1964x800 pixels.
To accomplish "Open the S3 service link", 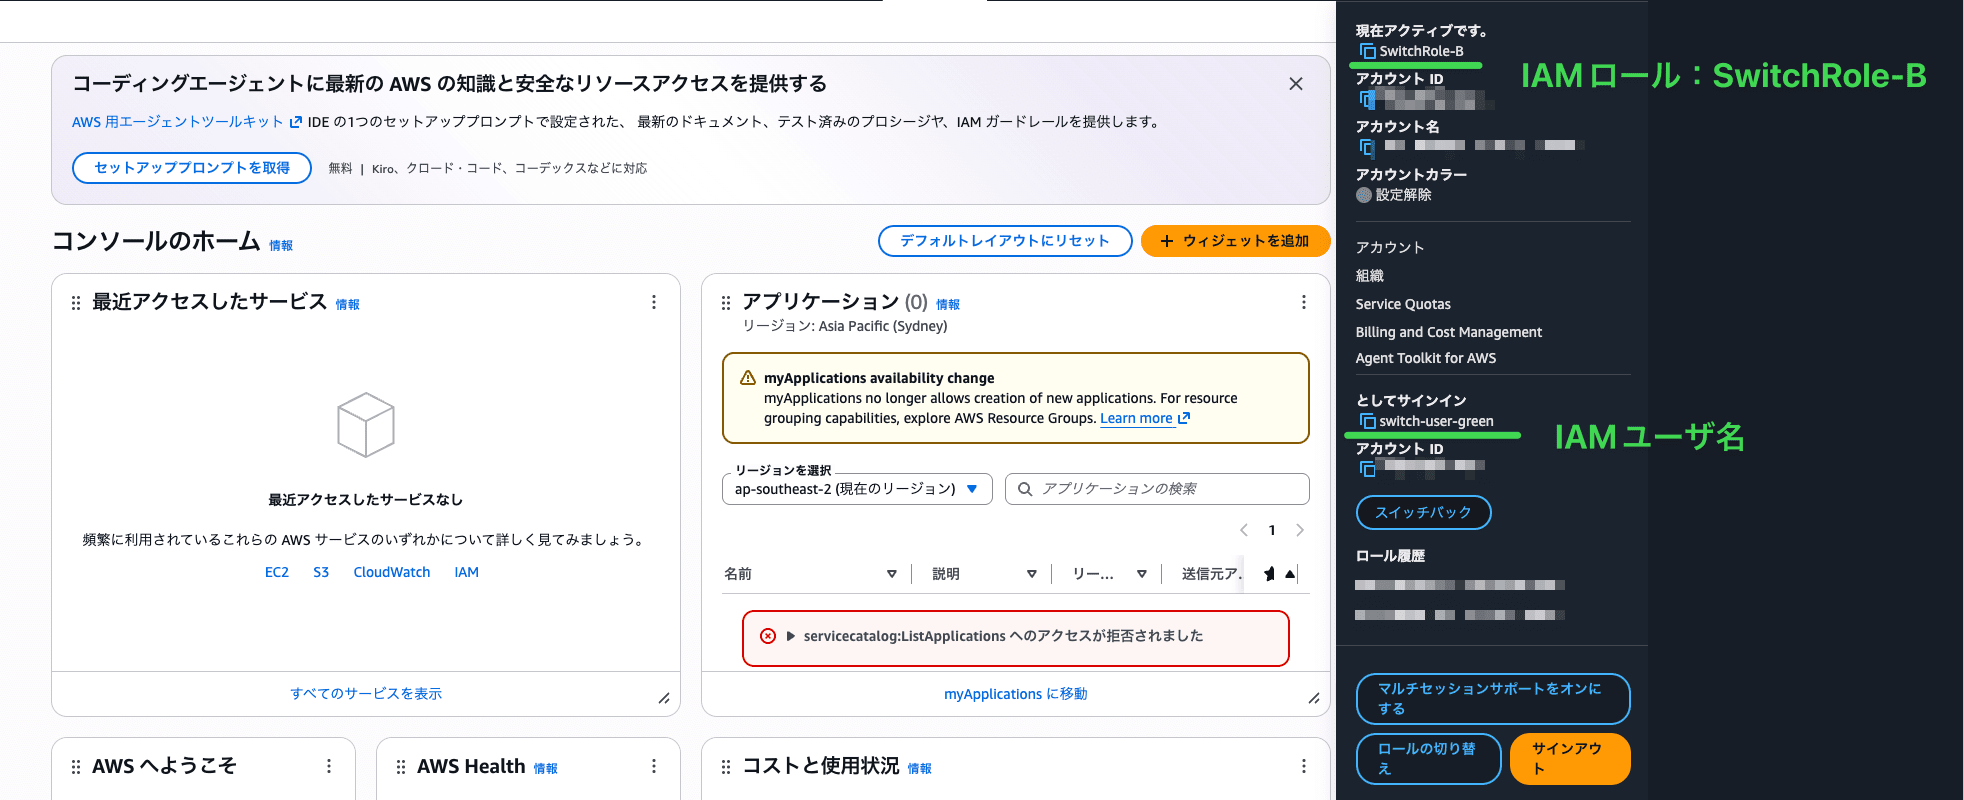I will pyautogui.click(x=321, y=573).
